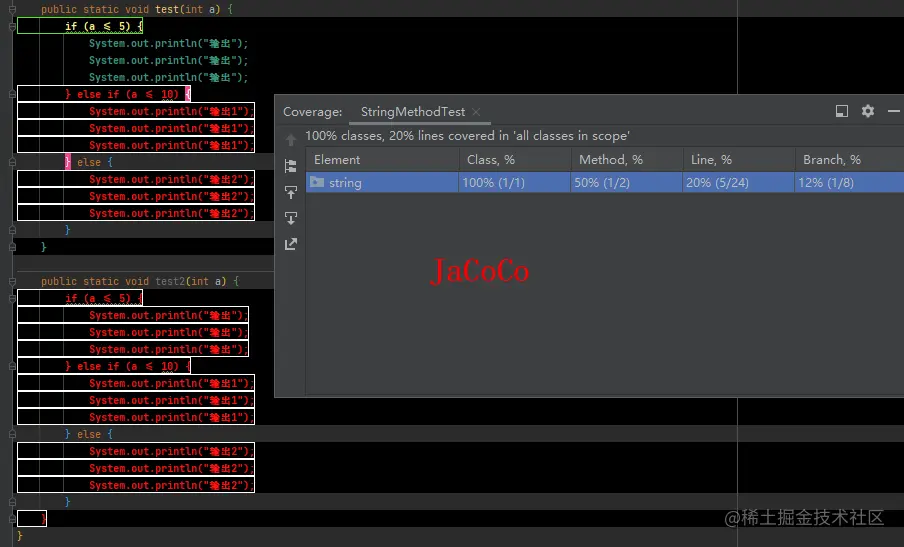The image size is (904, 547).
Task: Click the export coverage report icon
Action: (291, 244)
